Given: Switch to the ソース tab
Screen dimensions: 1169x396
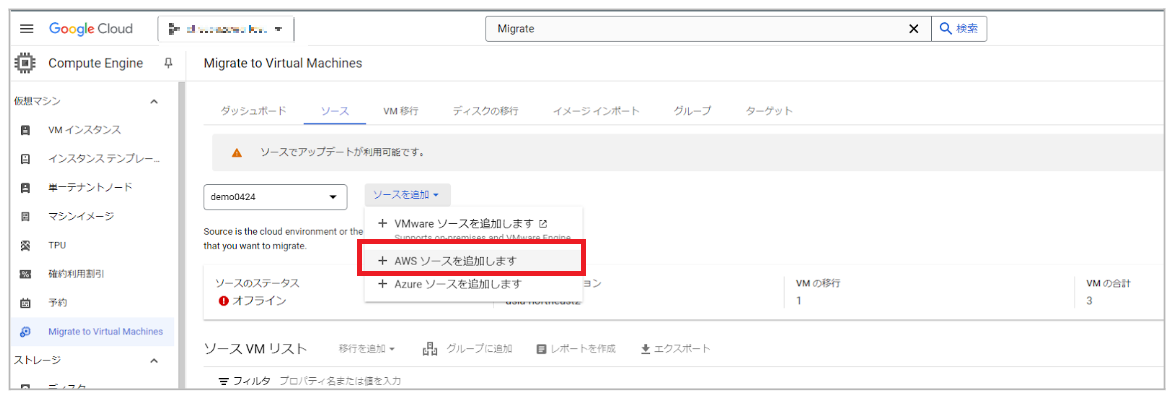Looking at the screenshot, I should click(335, 111).
